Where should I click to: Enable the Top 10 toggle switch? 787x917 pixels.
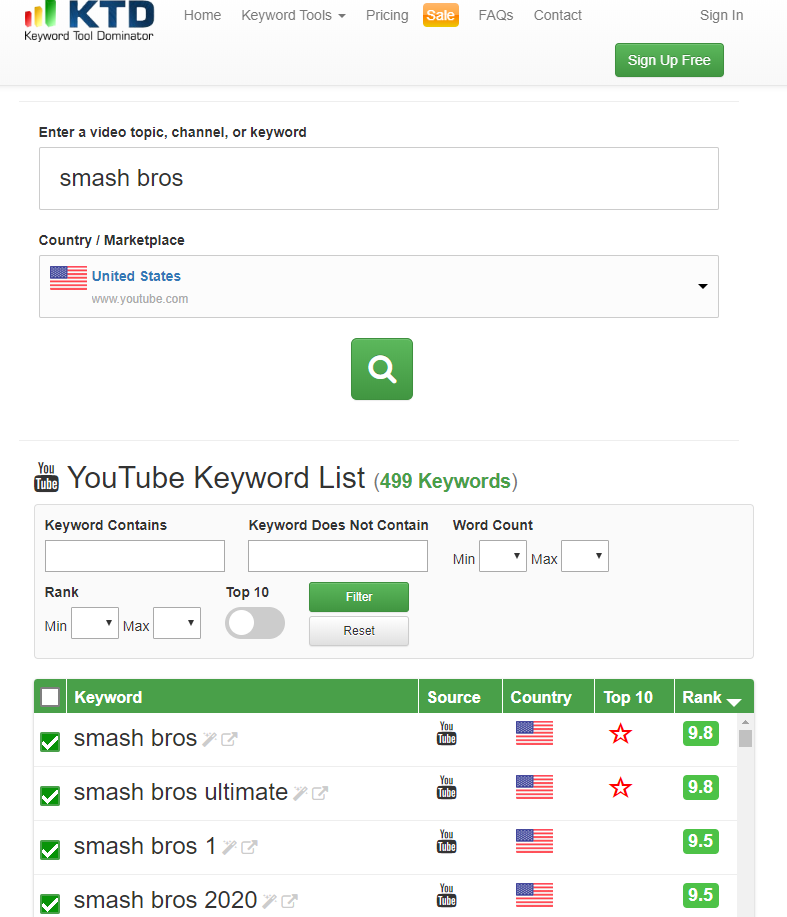(x=255, y=623)
